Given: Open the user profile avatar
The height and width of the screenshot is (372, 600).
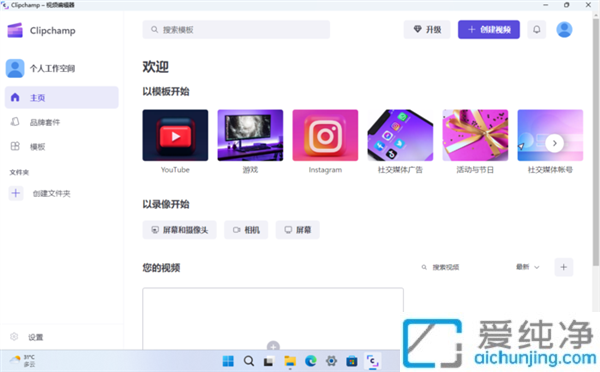Looking at the screenshot, I should click(564, 29).
